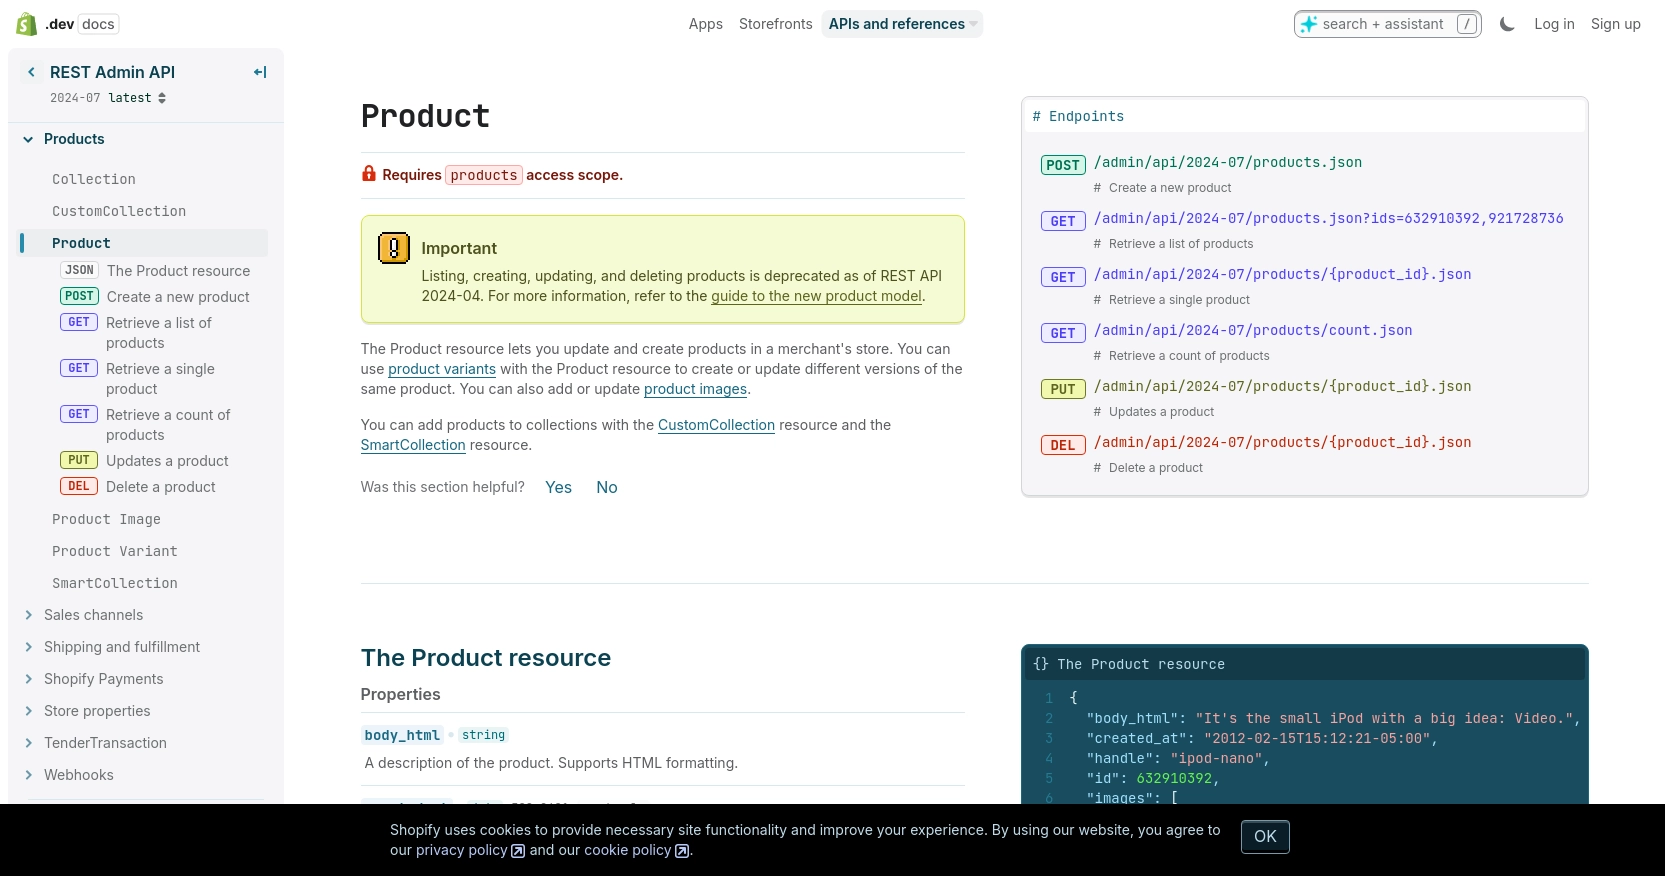Open Delete a product sidebar item

point(138,487)
